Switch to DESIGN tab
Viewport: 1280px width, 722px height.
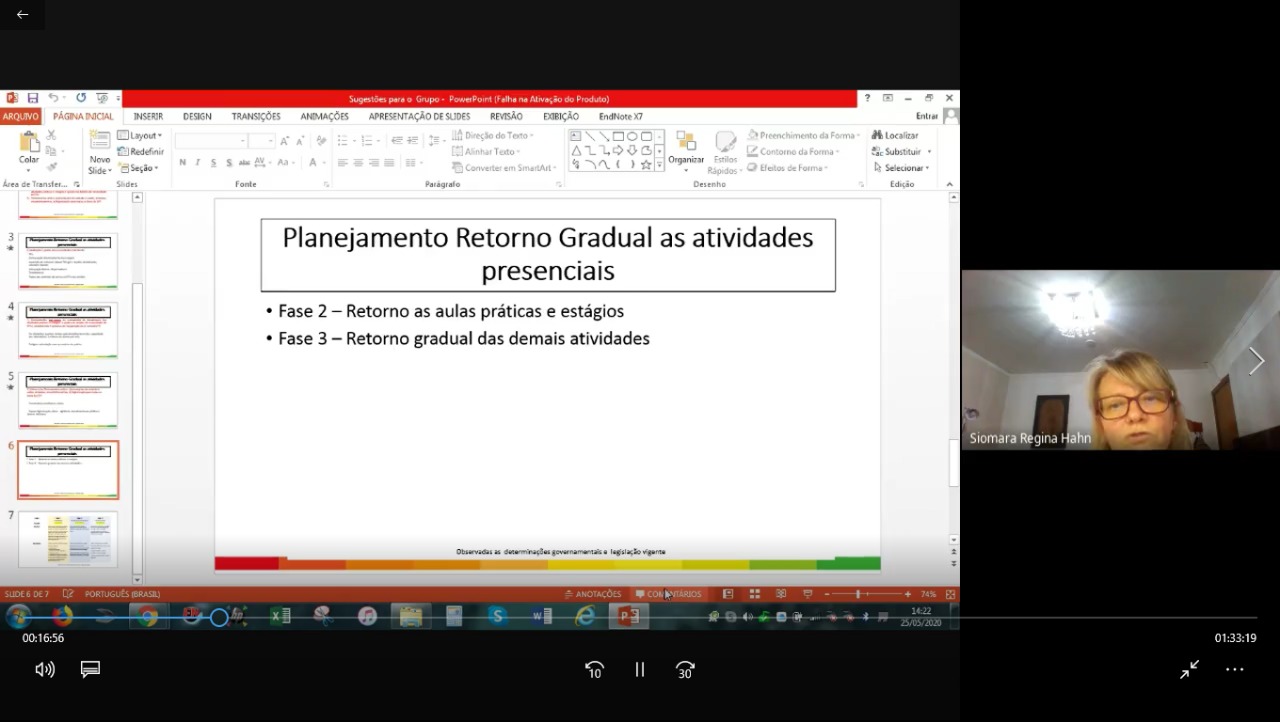click(197, 116)
